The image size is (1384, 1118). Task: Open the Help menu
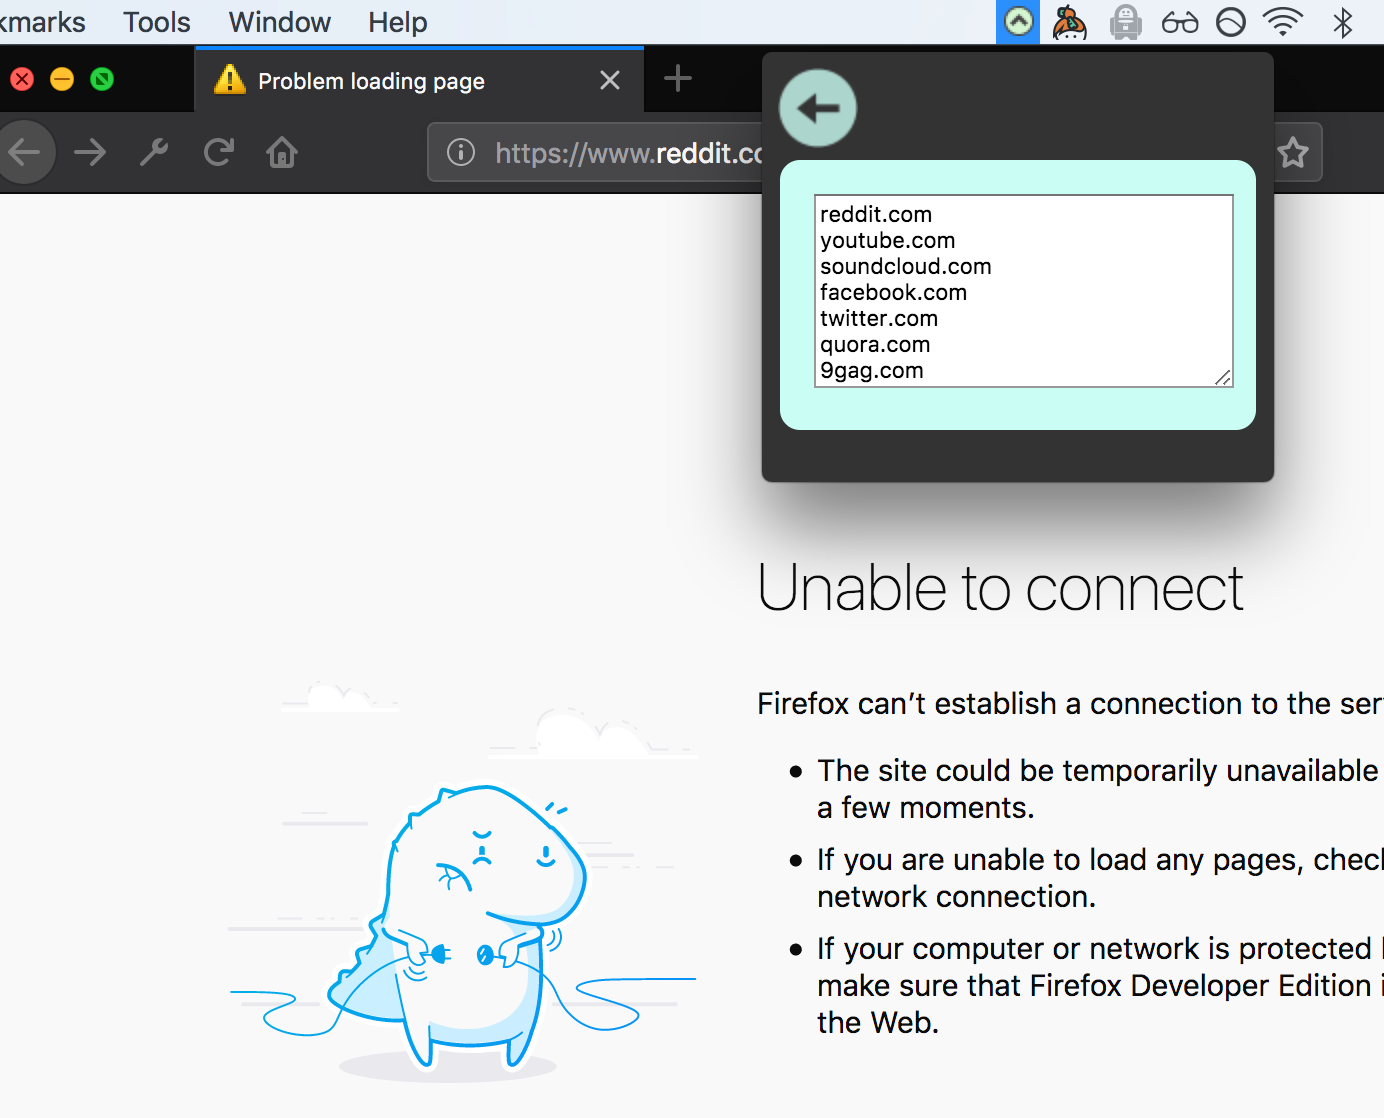398,22
